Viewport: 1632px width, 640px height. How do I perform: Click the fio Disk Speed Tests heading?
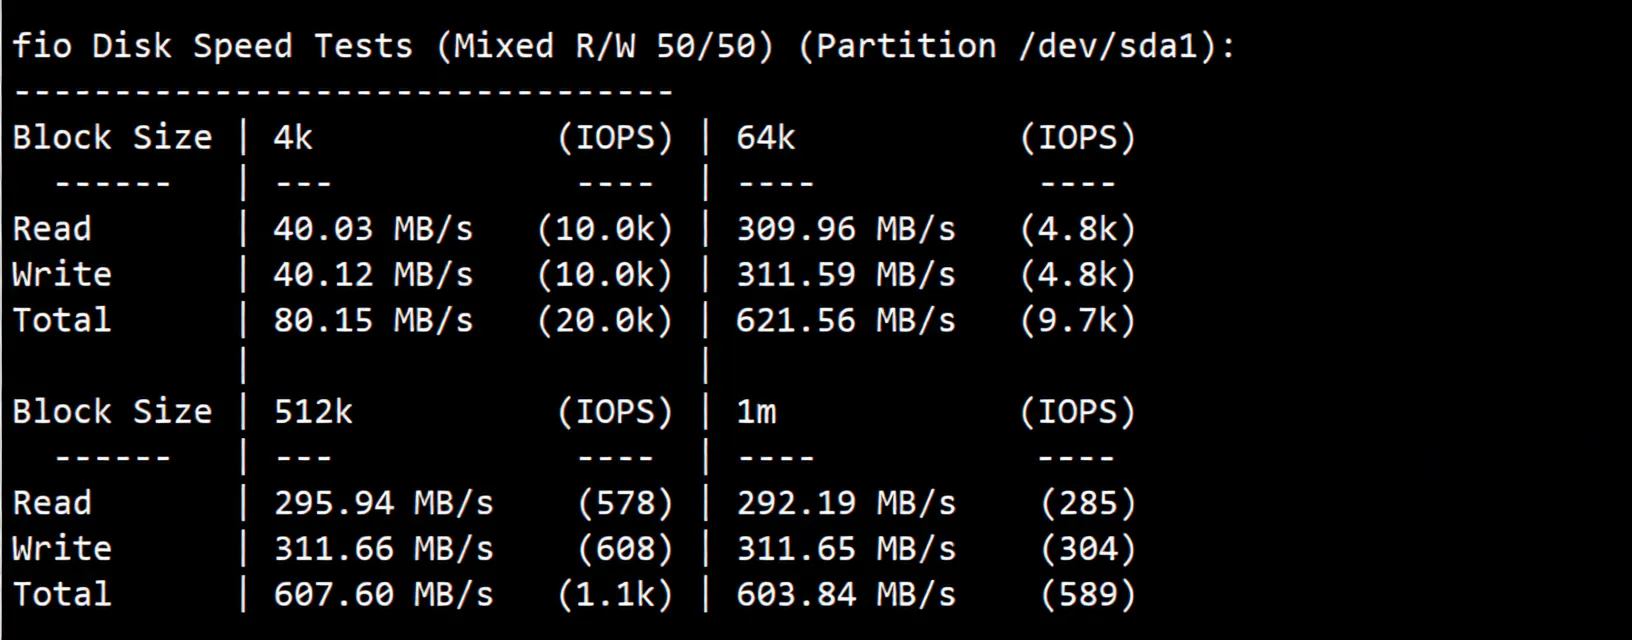pos(212,46)
